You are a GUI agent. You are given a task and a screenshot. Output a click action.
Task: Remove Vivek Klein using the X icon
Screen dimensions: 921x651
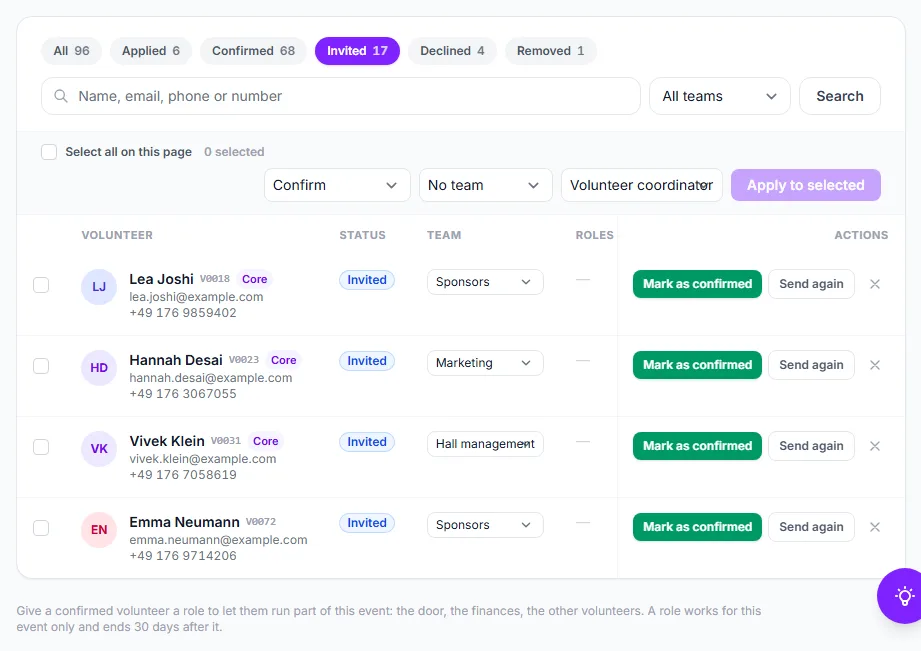(x=875, y=447)
